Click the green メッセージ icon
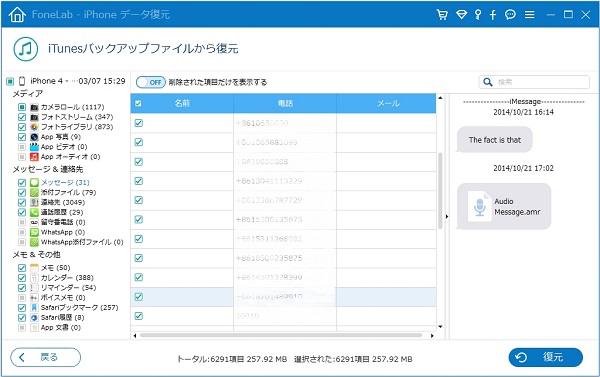The image size is (600, 377). coord(34,182)
